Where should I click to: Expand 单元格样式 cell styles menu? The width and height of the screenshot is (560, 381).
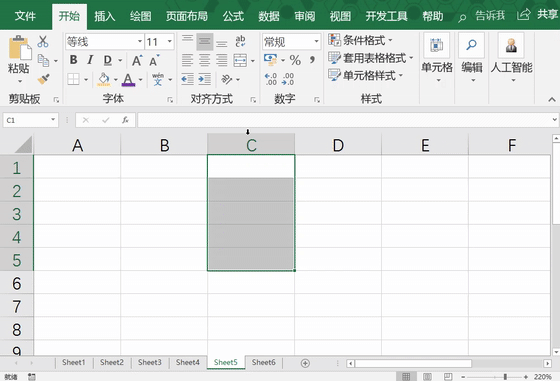(365, 75)
